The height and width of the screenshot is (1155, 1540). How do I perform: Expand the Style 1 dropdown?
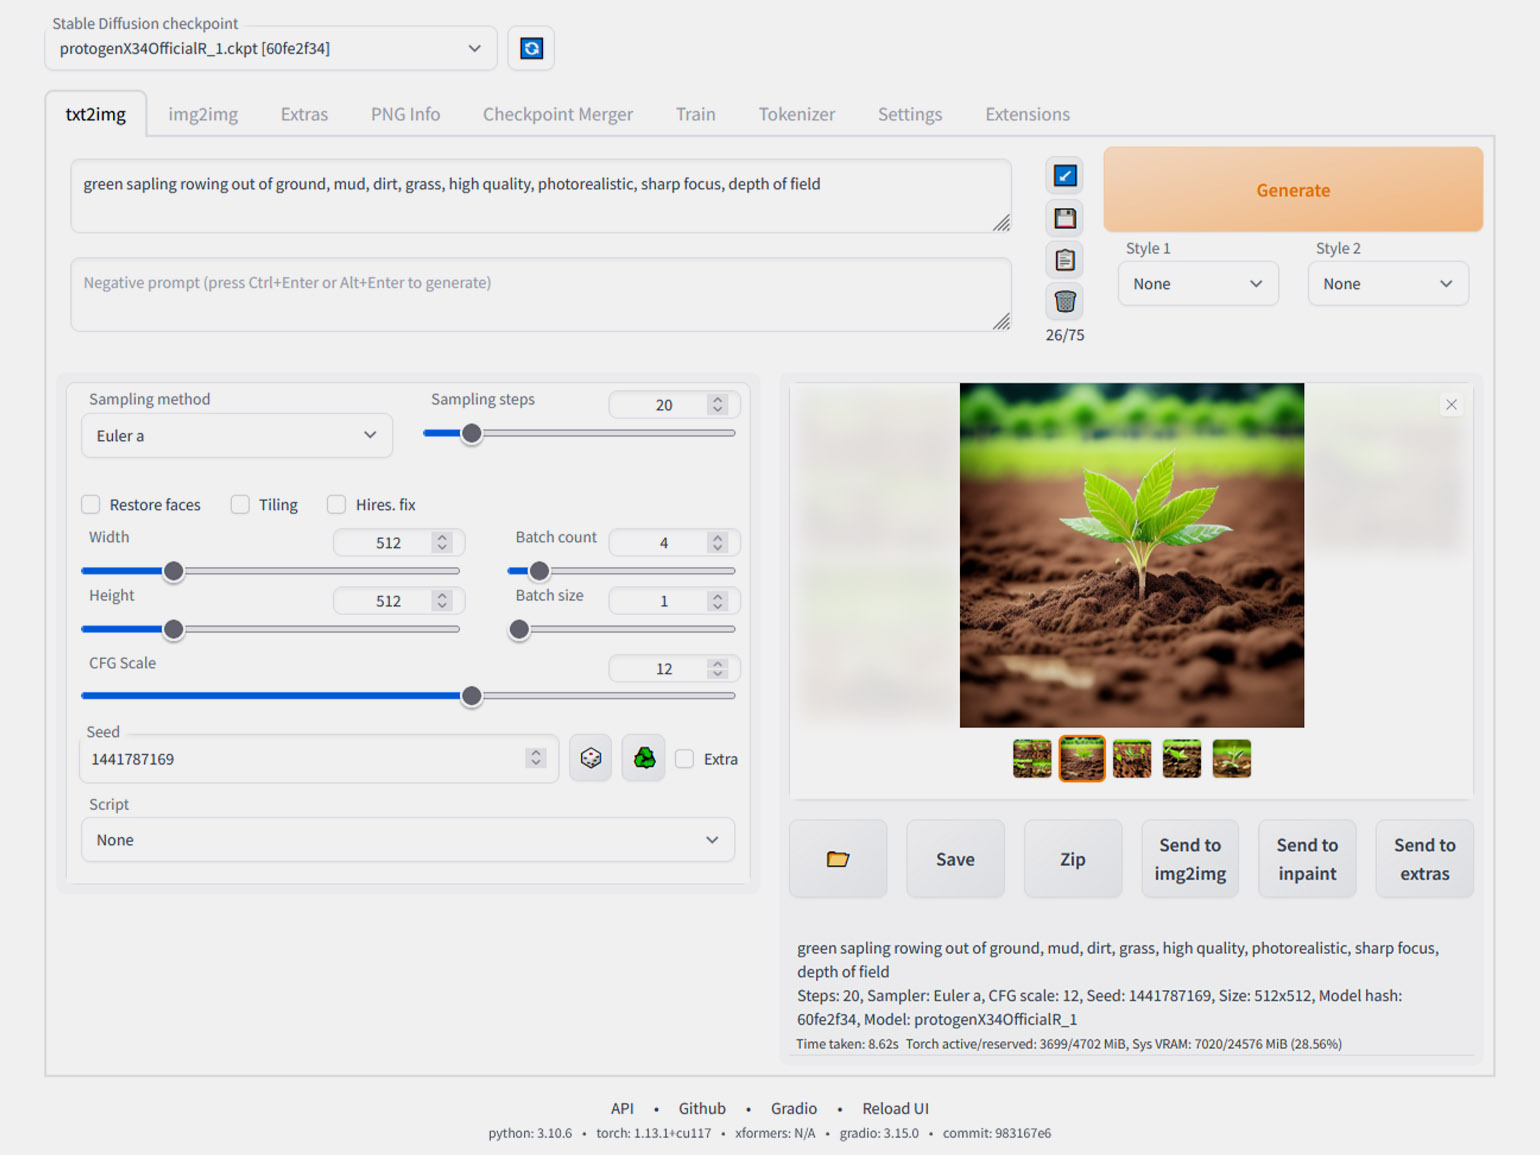(x=1197, y=284)
